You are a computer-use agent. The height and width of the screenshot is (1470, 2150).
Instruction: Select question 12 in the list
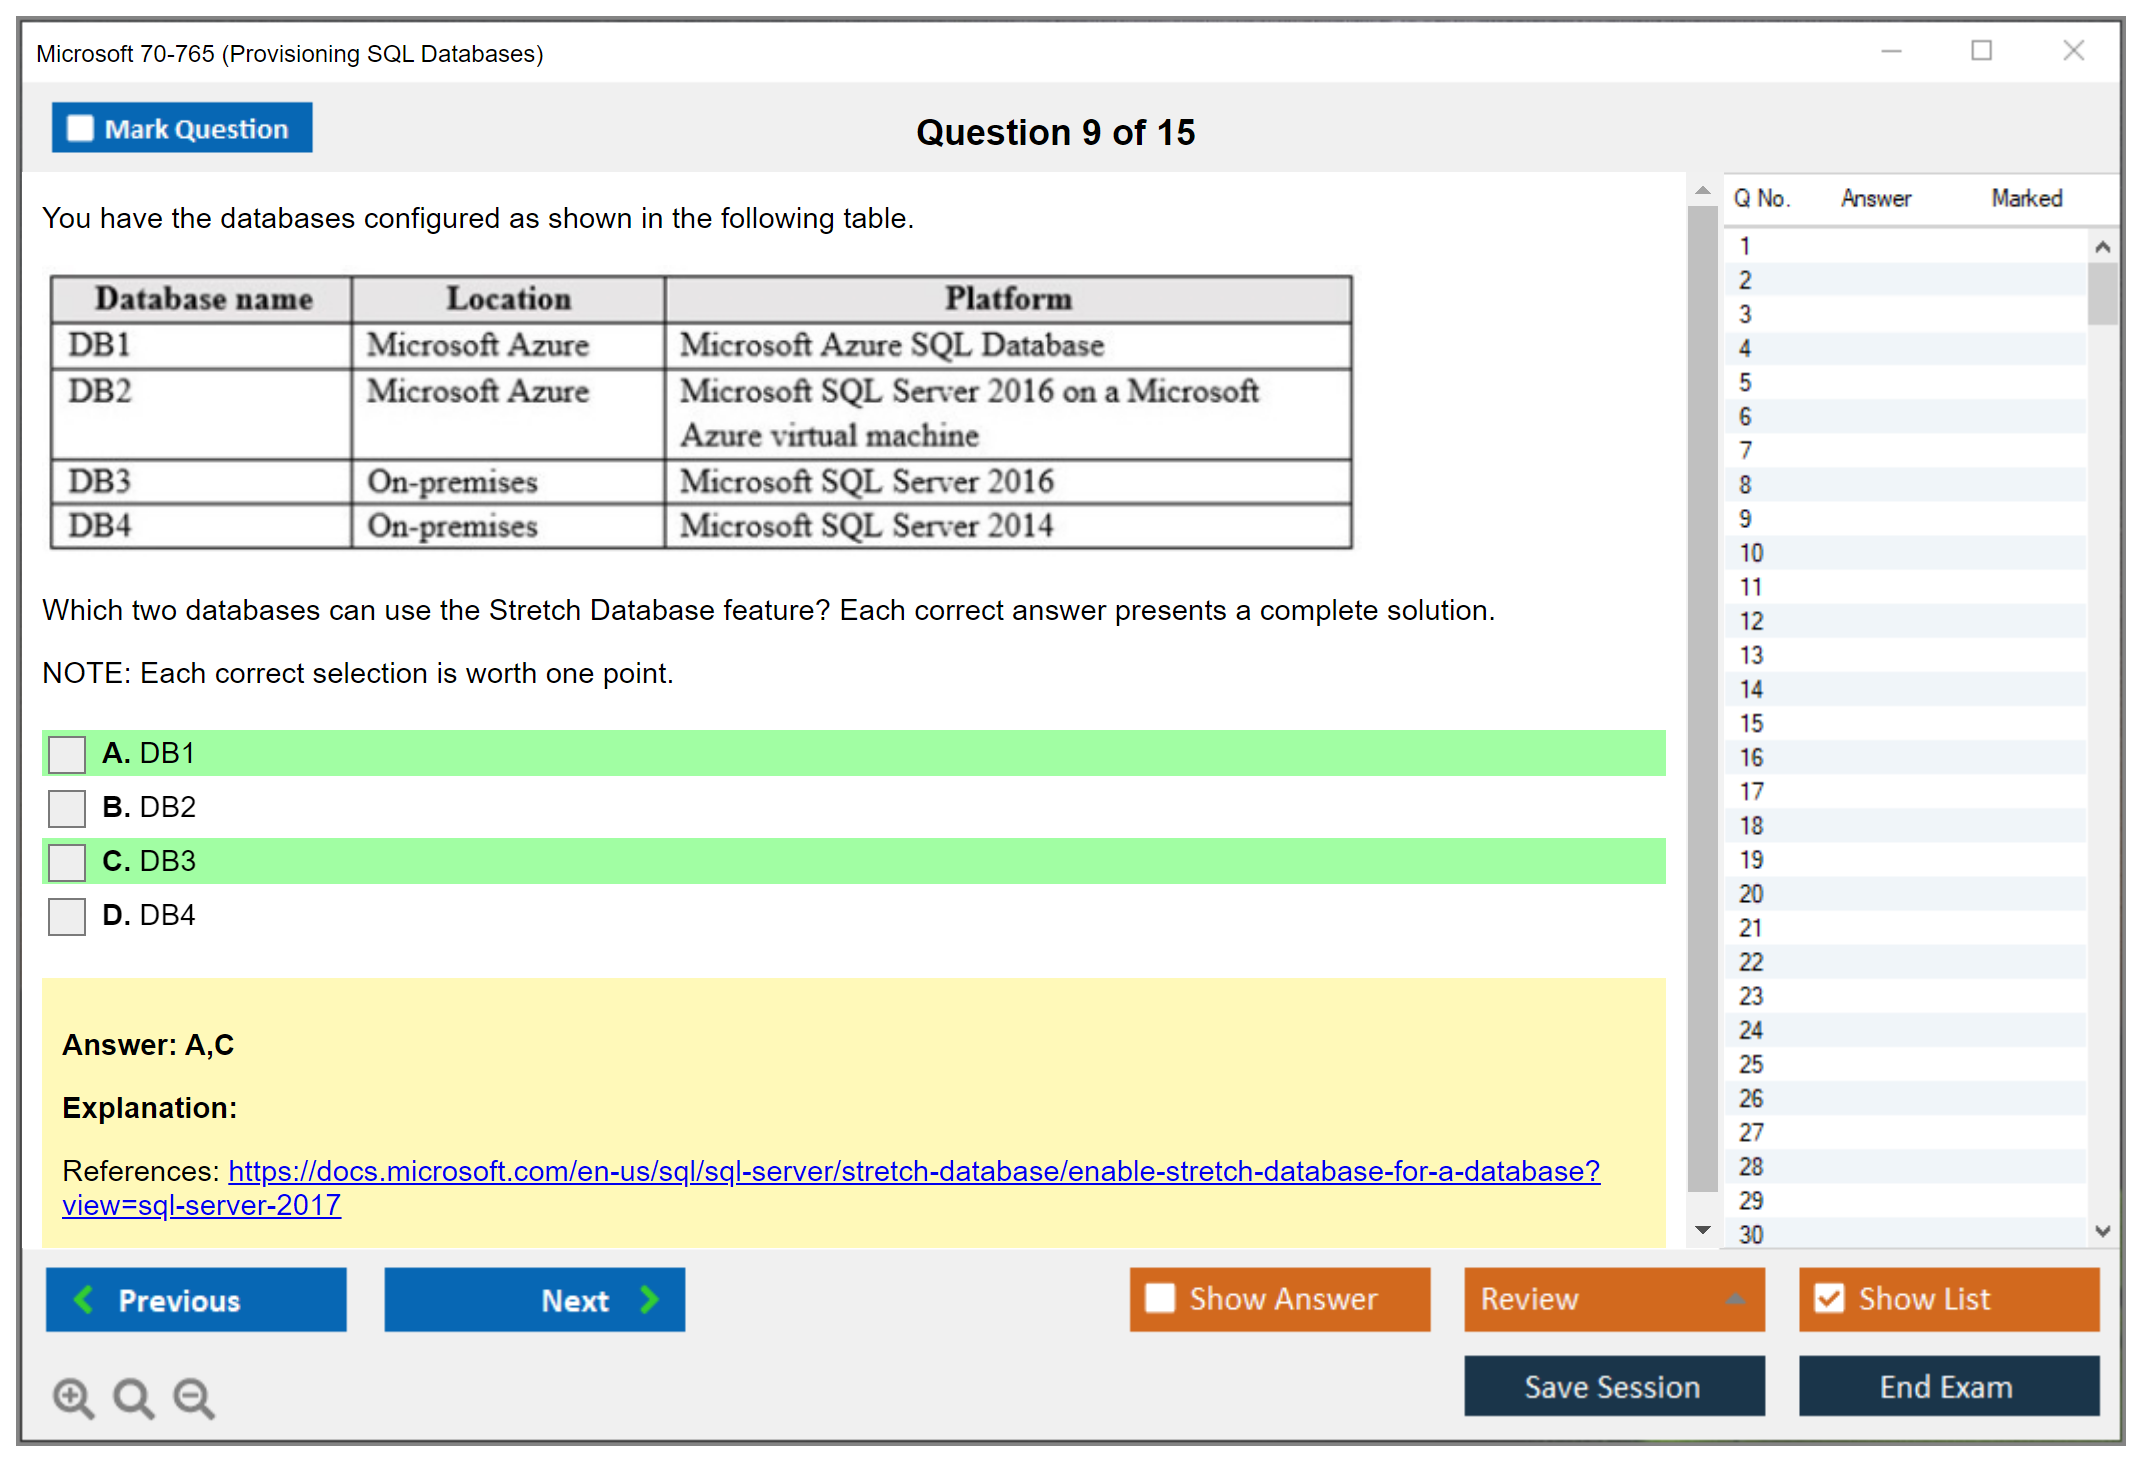coord(1751,621)
